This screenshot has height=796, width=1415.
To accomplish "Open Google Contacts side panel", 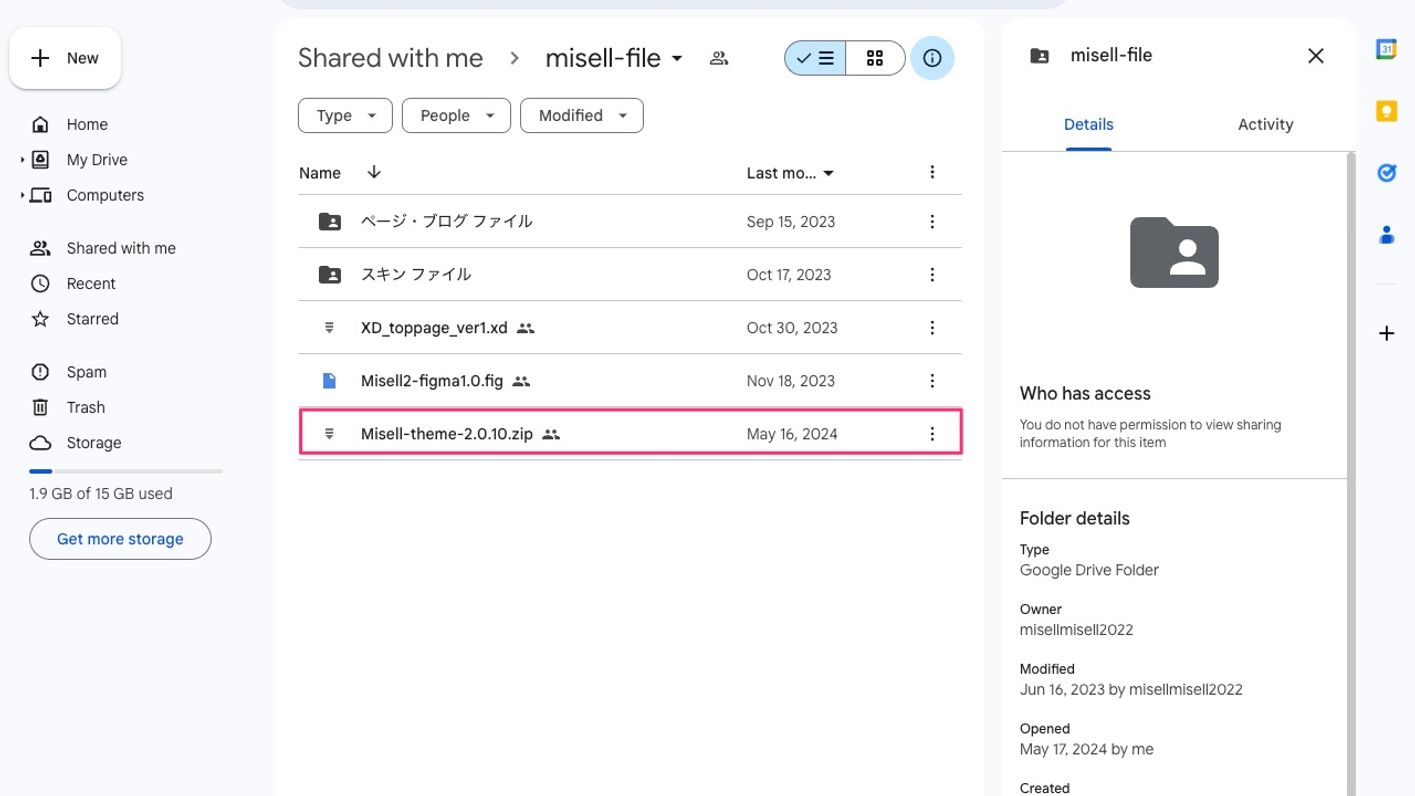I will [x=1386, y=235].
